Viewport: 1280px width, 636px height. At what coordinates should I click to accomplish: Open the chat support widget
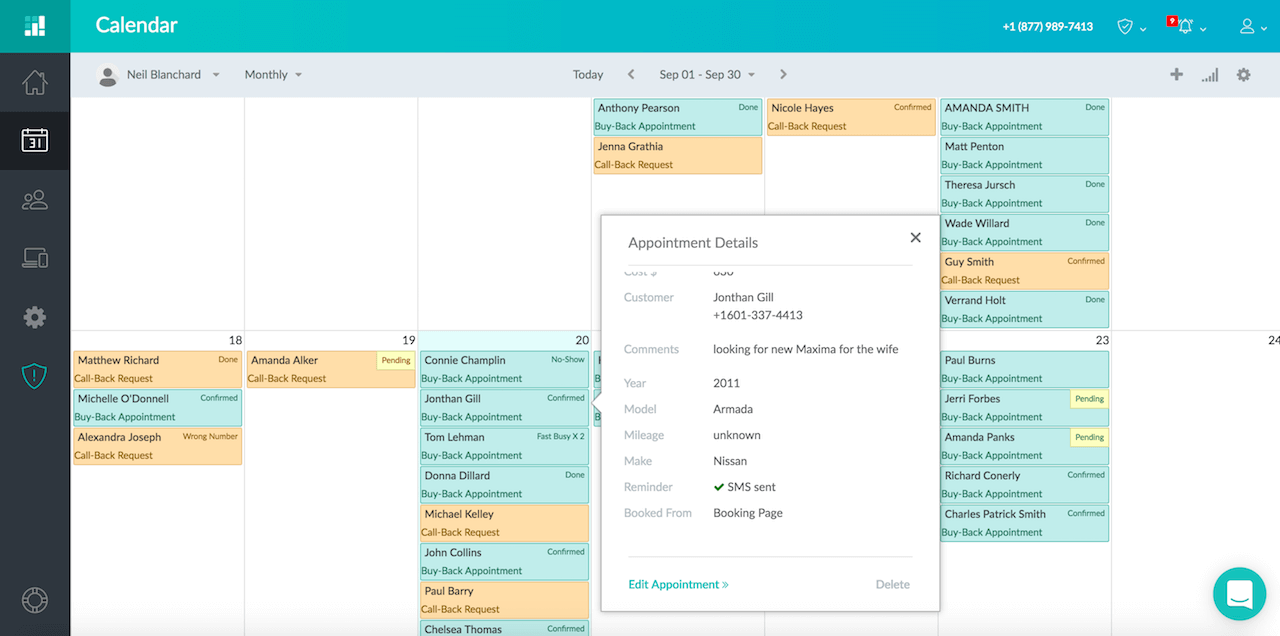point(1239,595)
